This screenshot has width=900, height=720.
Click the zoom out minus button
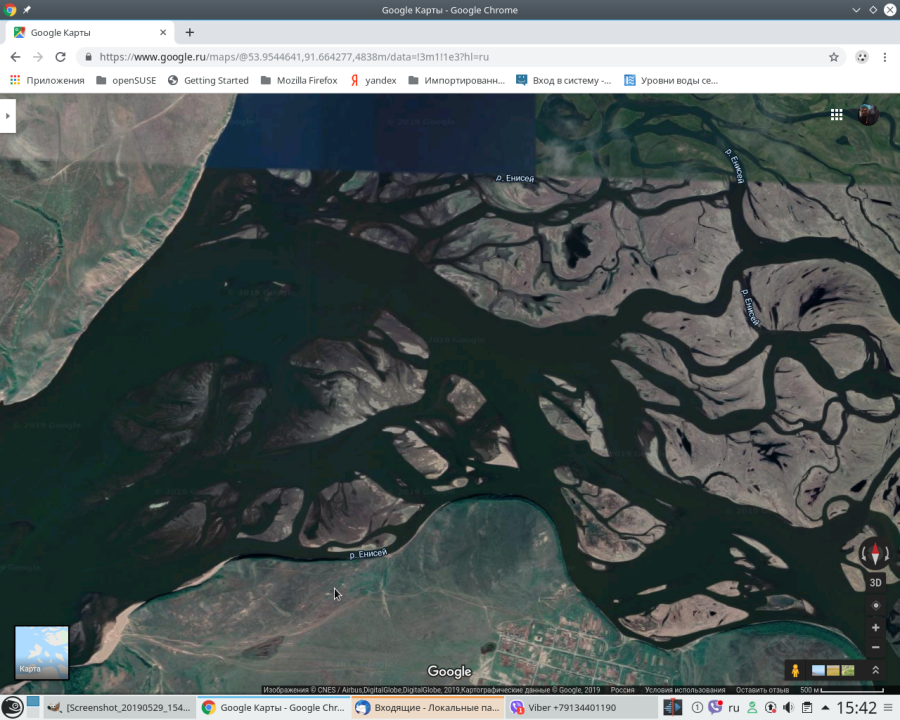pos(876,647)
